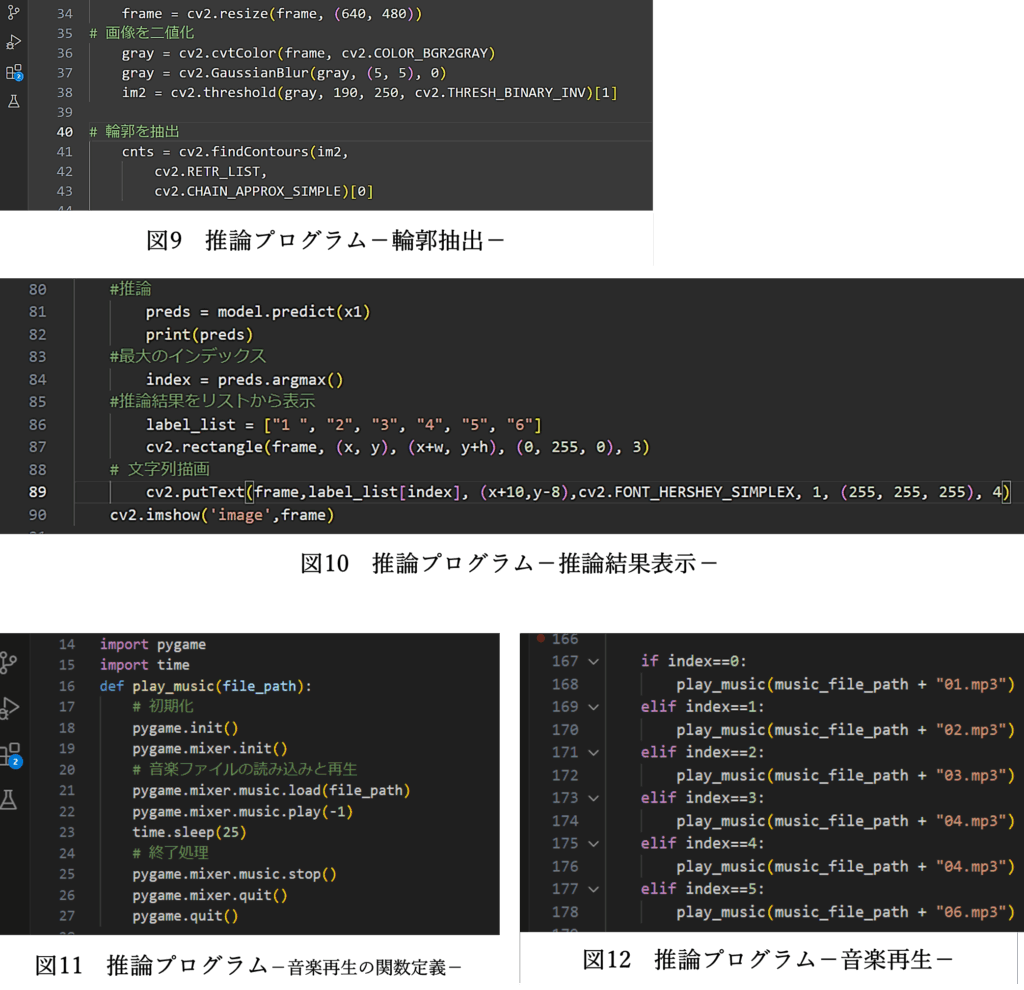
Task: Click 'pygame.mixer.music.load(file_path)' on line 21
Action: [x=271, y=791]
